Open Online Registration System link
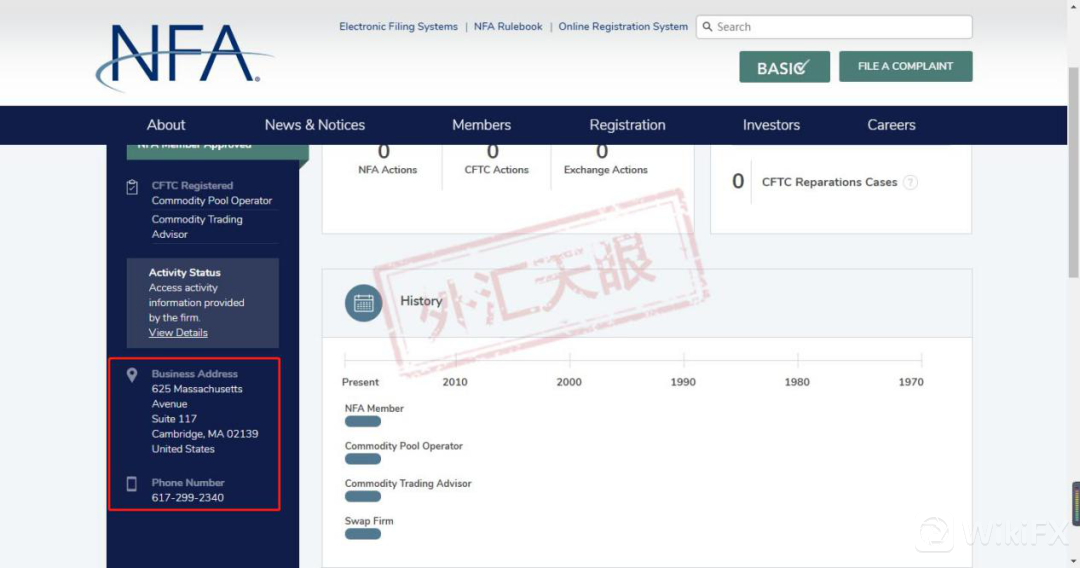This screenshot has height=568, width=1080. point(623,27)
